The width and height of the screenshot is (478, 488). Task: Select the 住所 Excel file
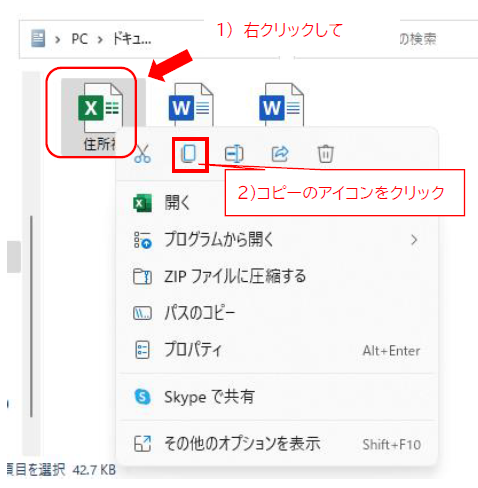pos(99,117)
